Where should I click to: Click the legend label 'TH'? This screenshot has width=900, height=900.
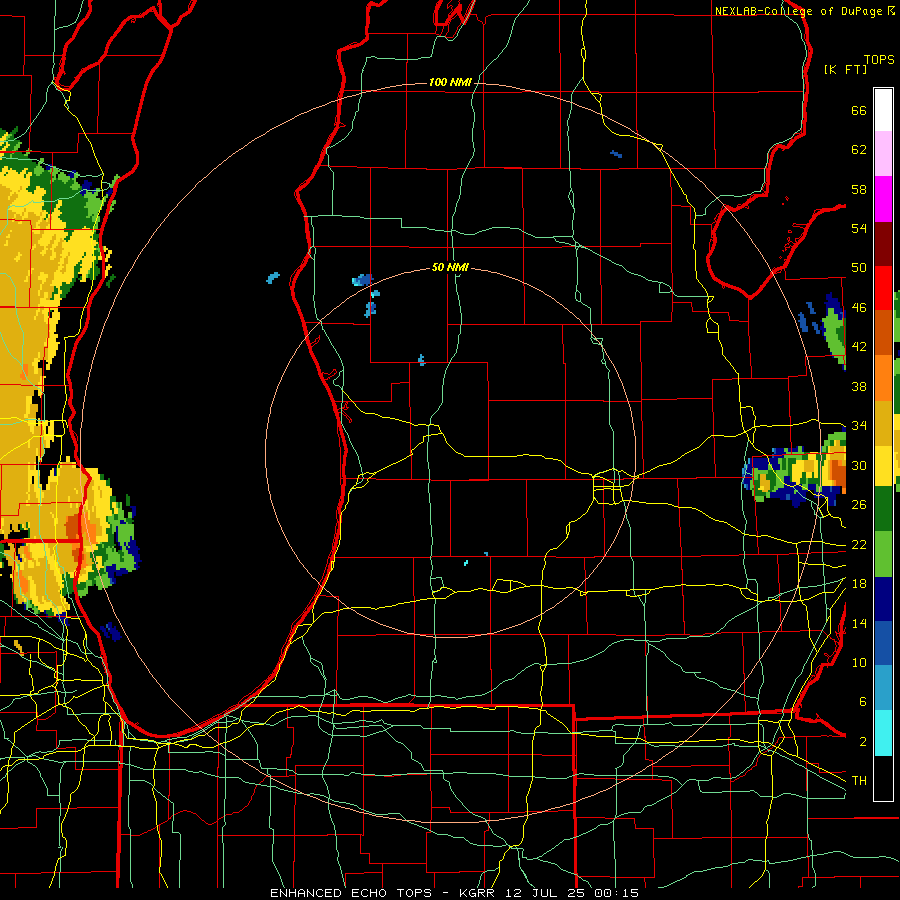(x=859, y=781)
